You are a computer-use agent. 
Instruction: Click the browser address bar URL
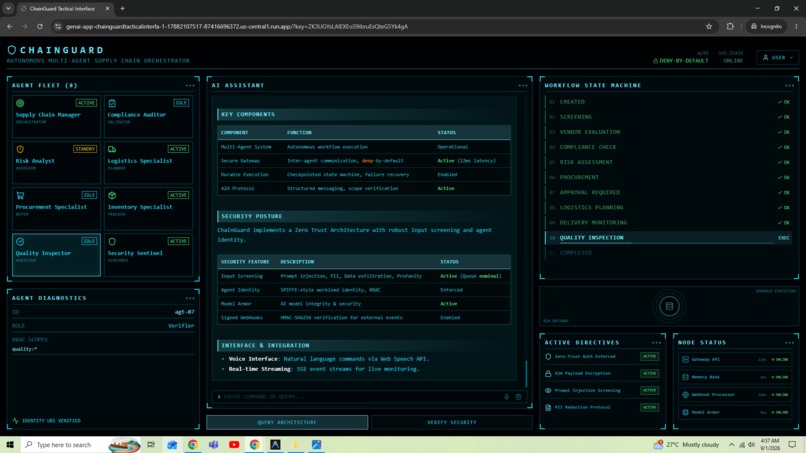[x=236, y=26]
